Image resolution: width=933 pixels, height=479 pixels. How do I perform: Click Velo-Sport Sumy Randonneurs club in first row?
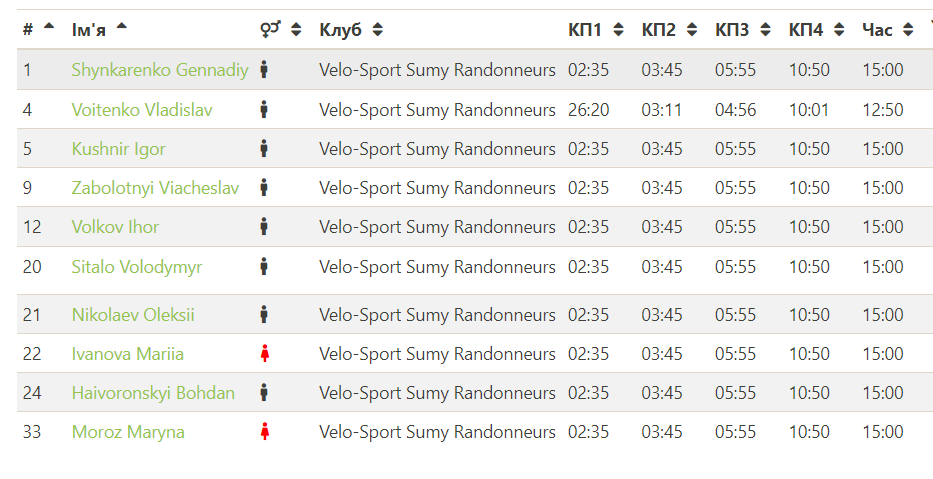tap(437, 70)
